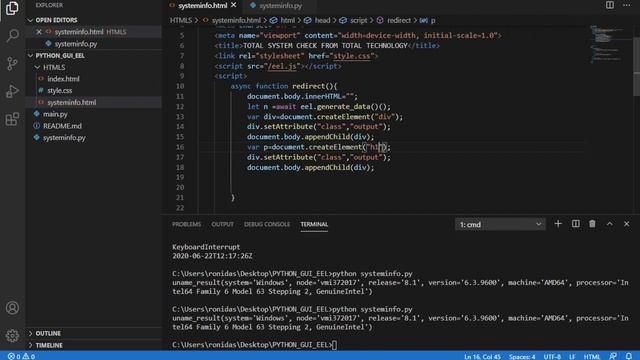Select the TERMINAL panel tab
Viewport: 640px width, 360px height.
[314, 224]
